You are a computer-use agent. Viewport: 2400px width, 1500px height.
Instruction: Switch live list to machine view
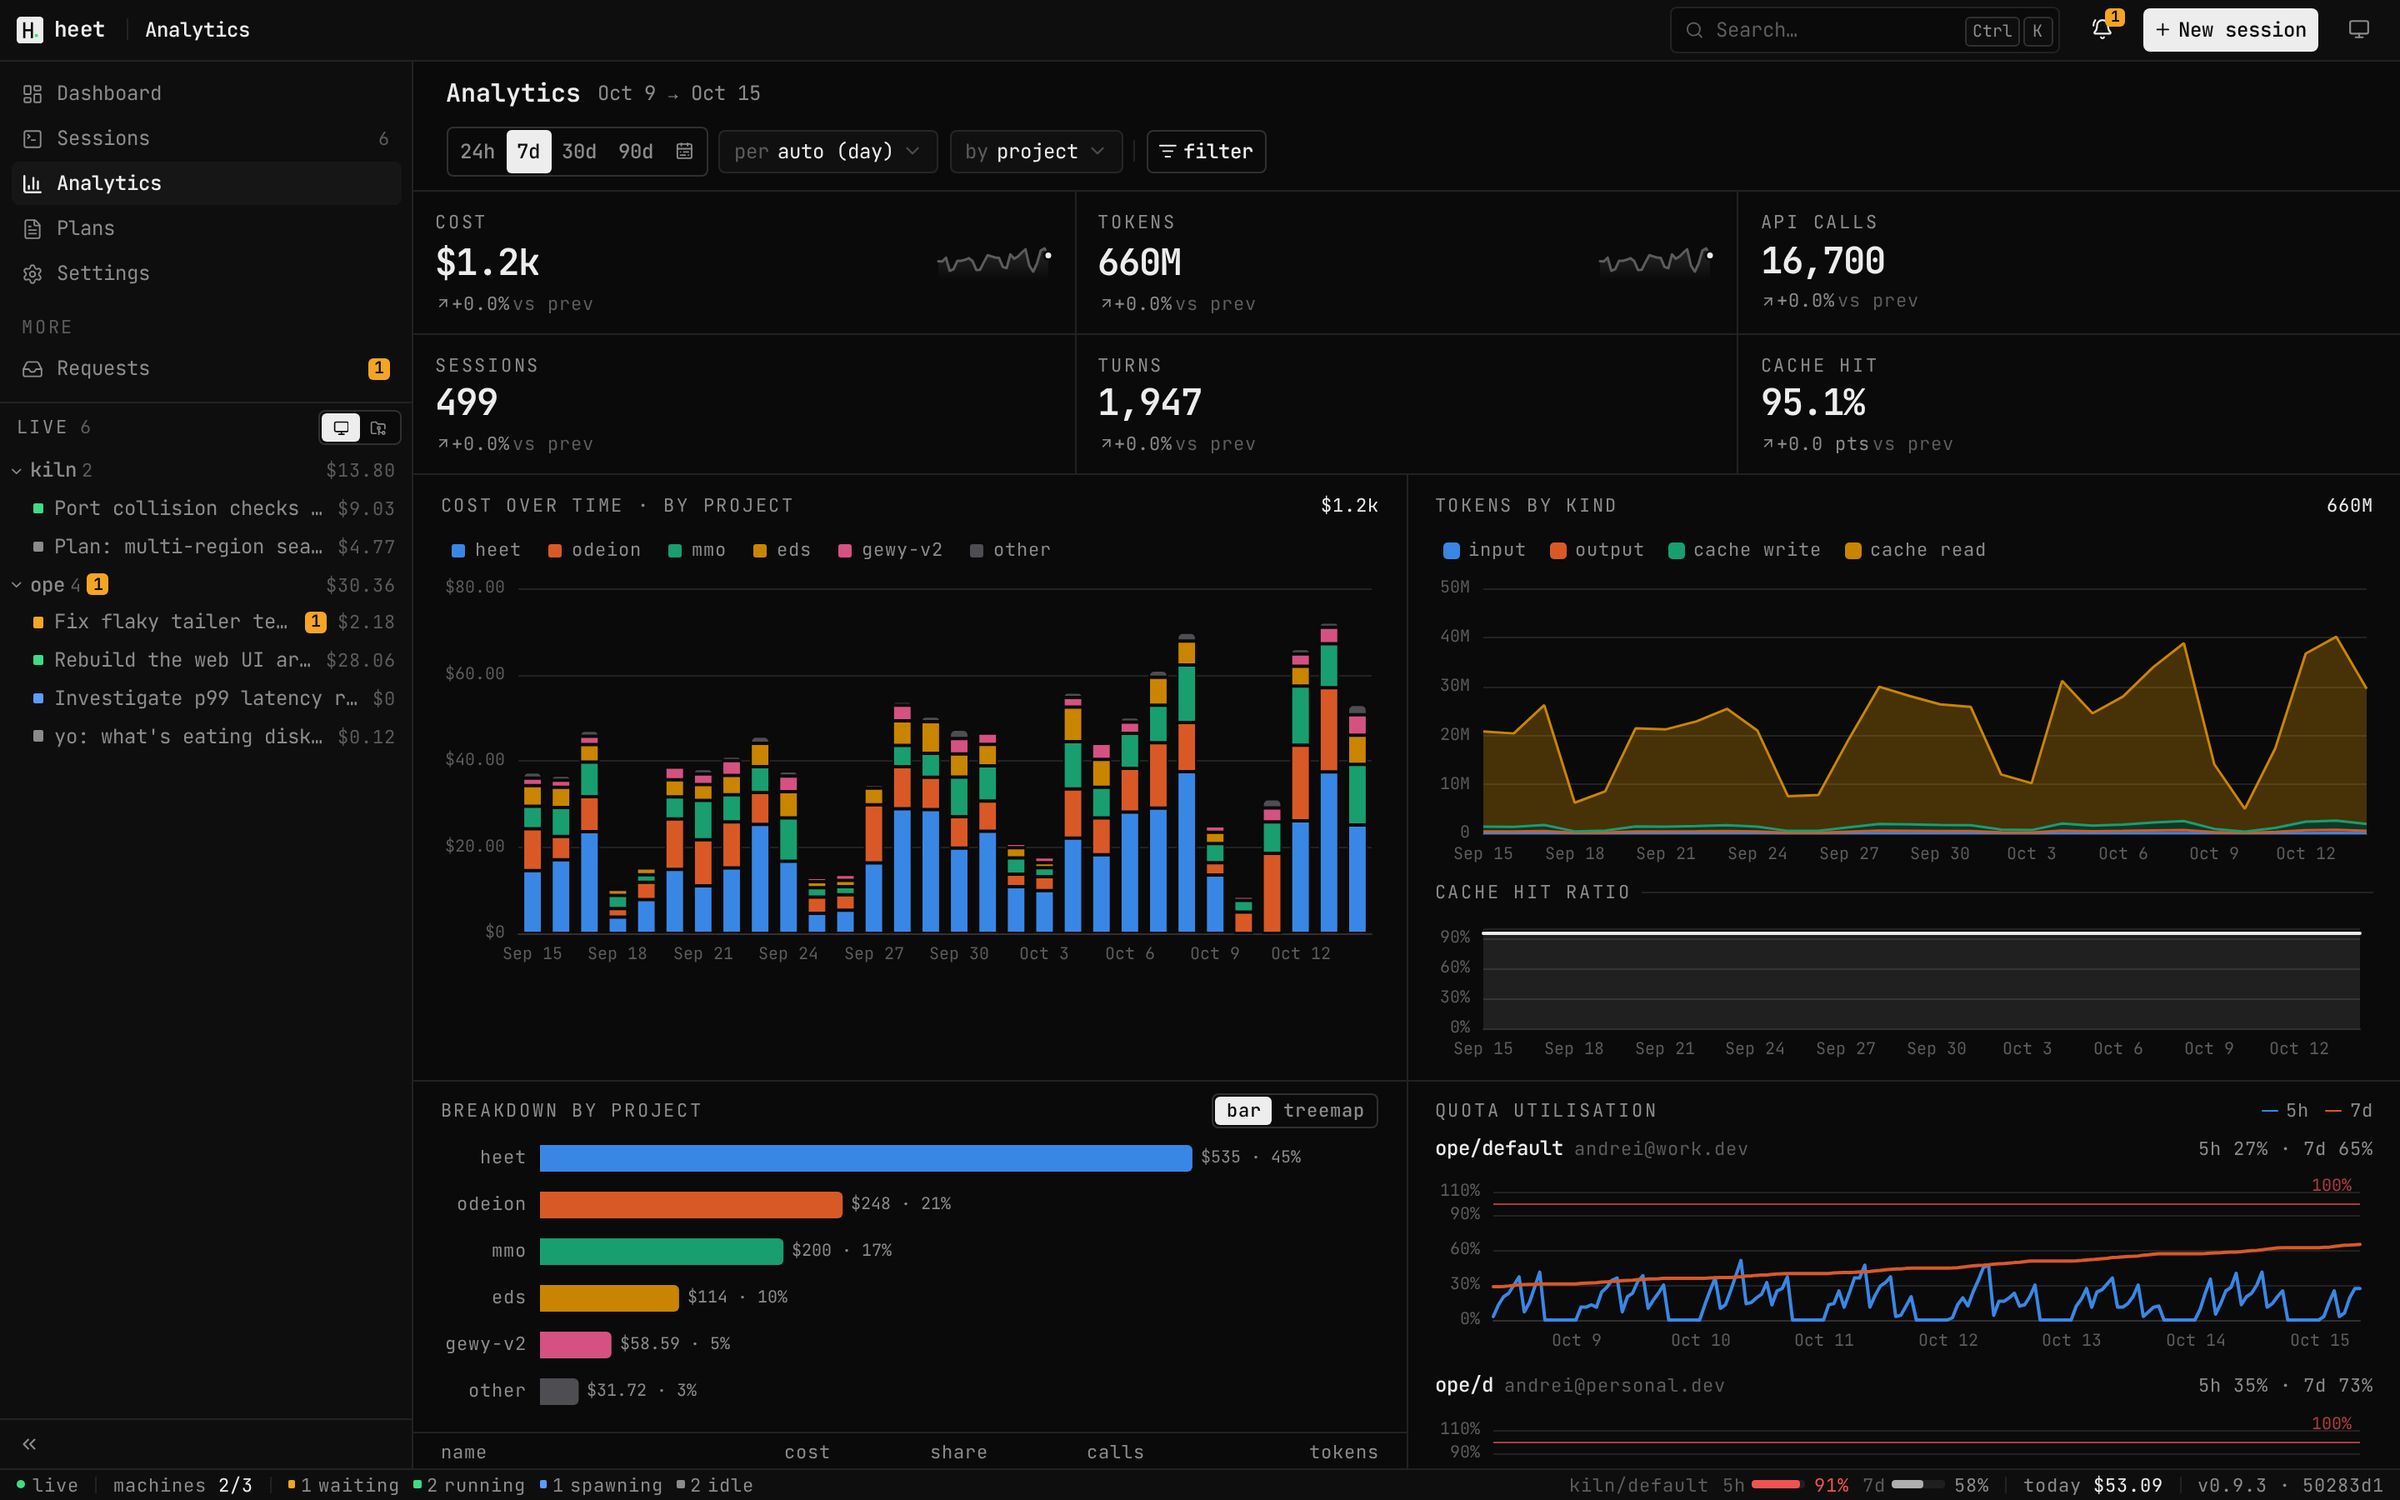pos(341,428)
